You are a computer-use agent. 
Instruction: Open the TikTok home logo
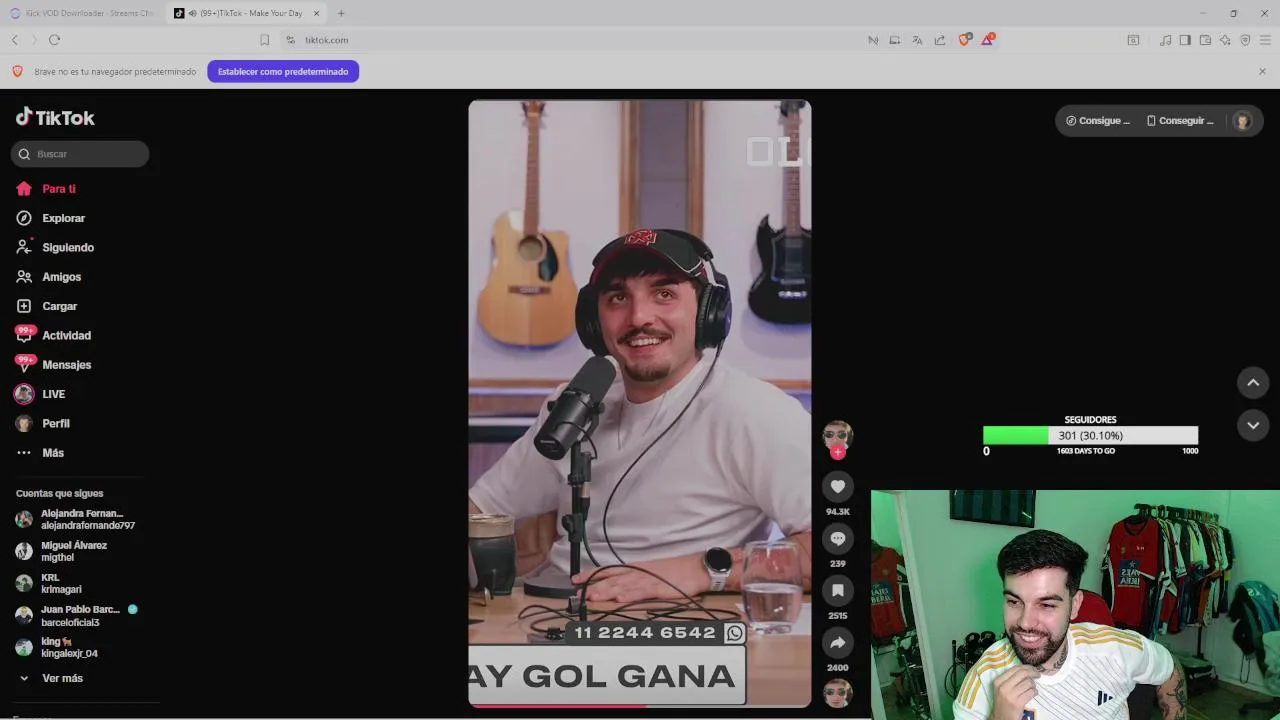pos(55,117)
